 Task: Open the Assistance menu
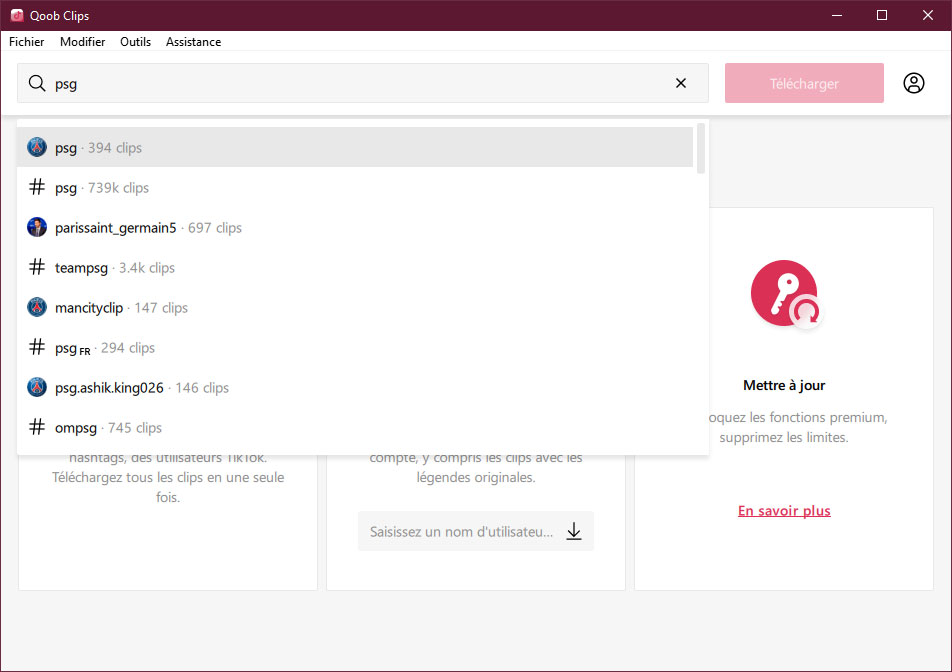(193, 42)
